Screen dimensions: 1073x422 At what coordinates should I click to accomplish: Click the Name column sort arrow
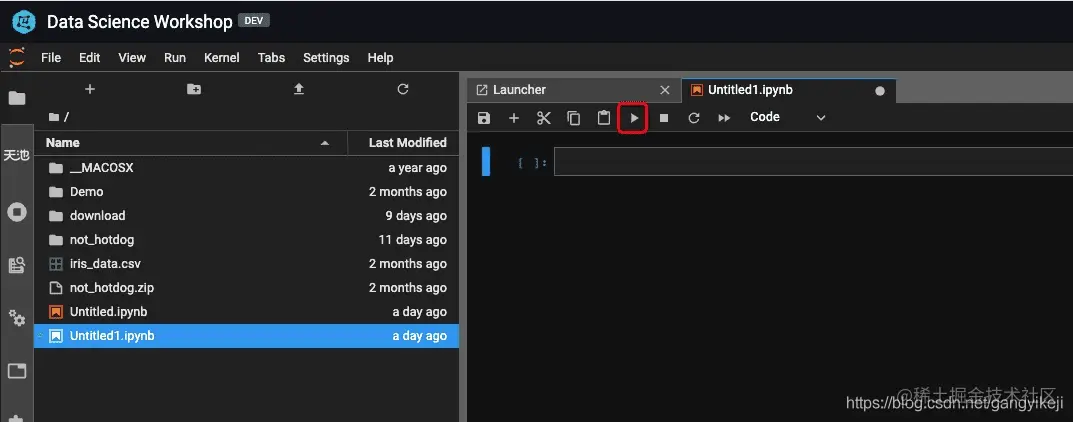[325, 143]
